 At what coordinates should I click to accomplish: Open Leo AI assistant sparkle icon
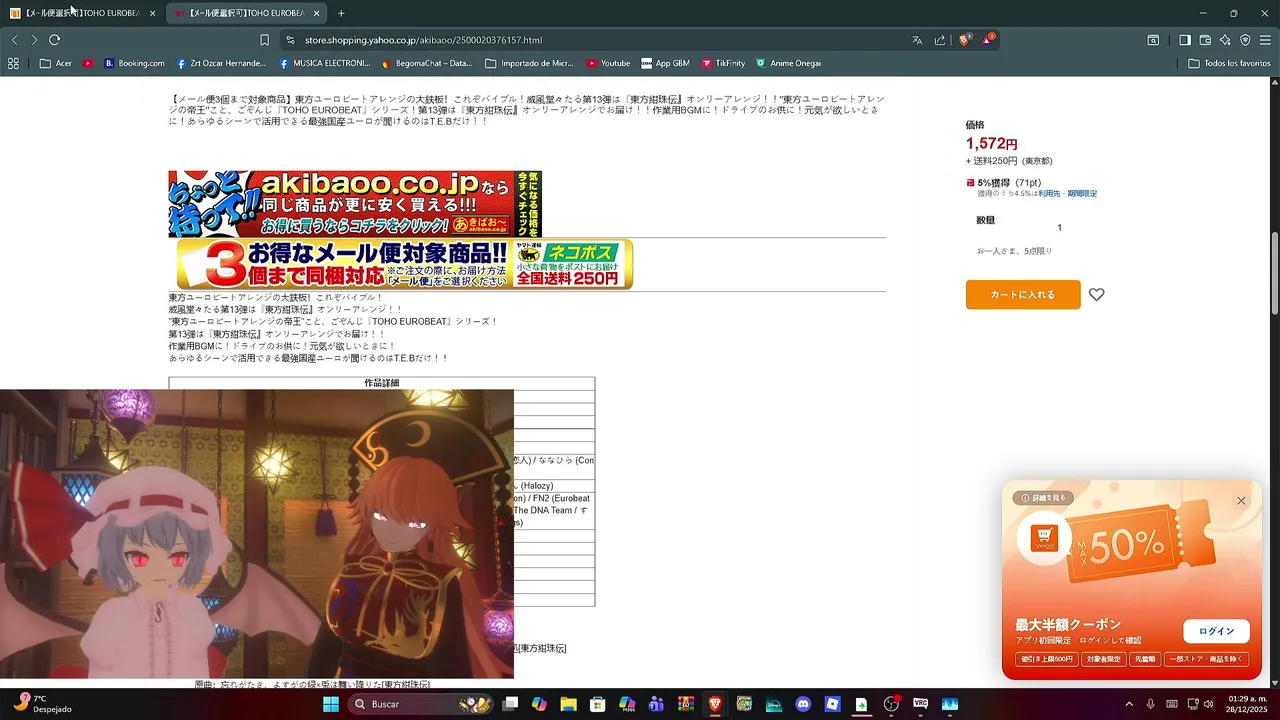1225,40
